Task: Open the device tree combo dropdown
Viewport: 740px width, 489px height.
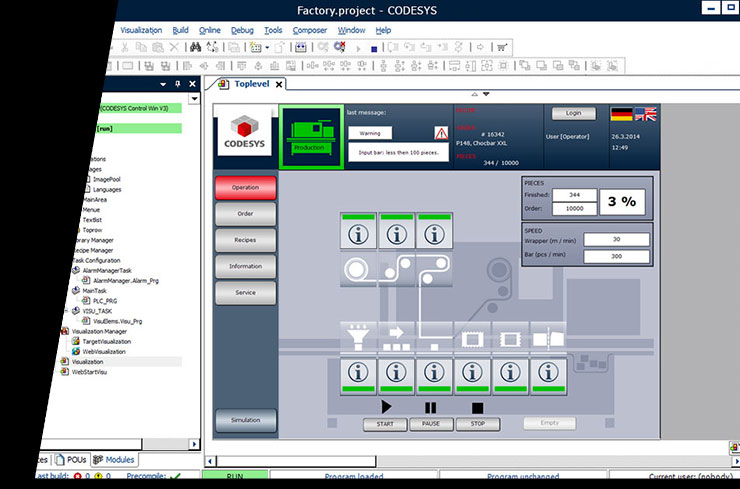Action: click(194, 99)
